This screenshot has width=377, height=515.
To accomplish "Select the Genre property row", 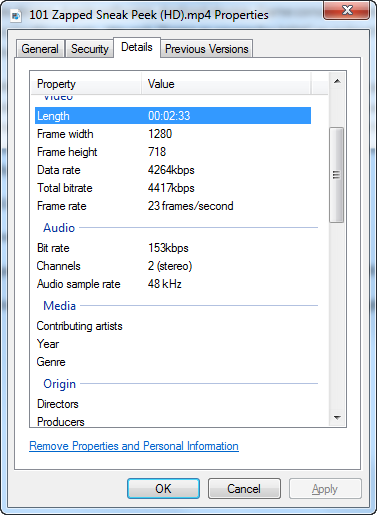I will pyautogui.click(x=173, y=362).
